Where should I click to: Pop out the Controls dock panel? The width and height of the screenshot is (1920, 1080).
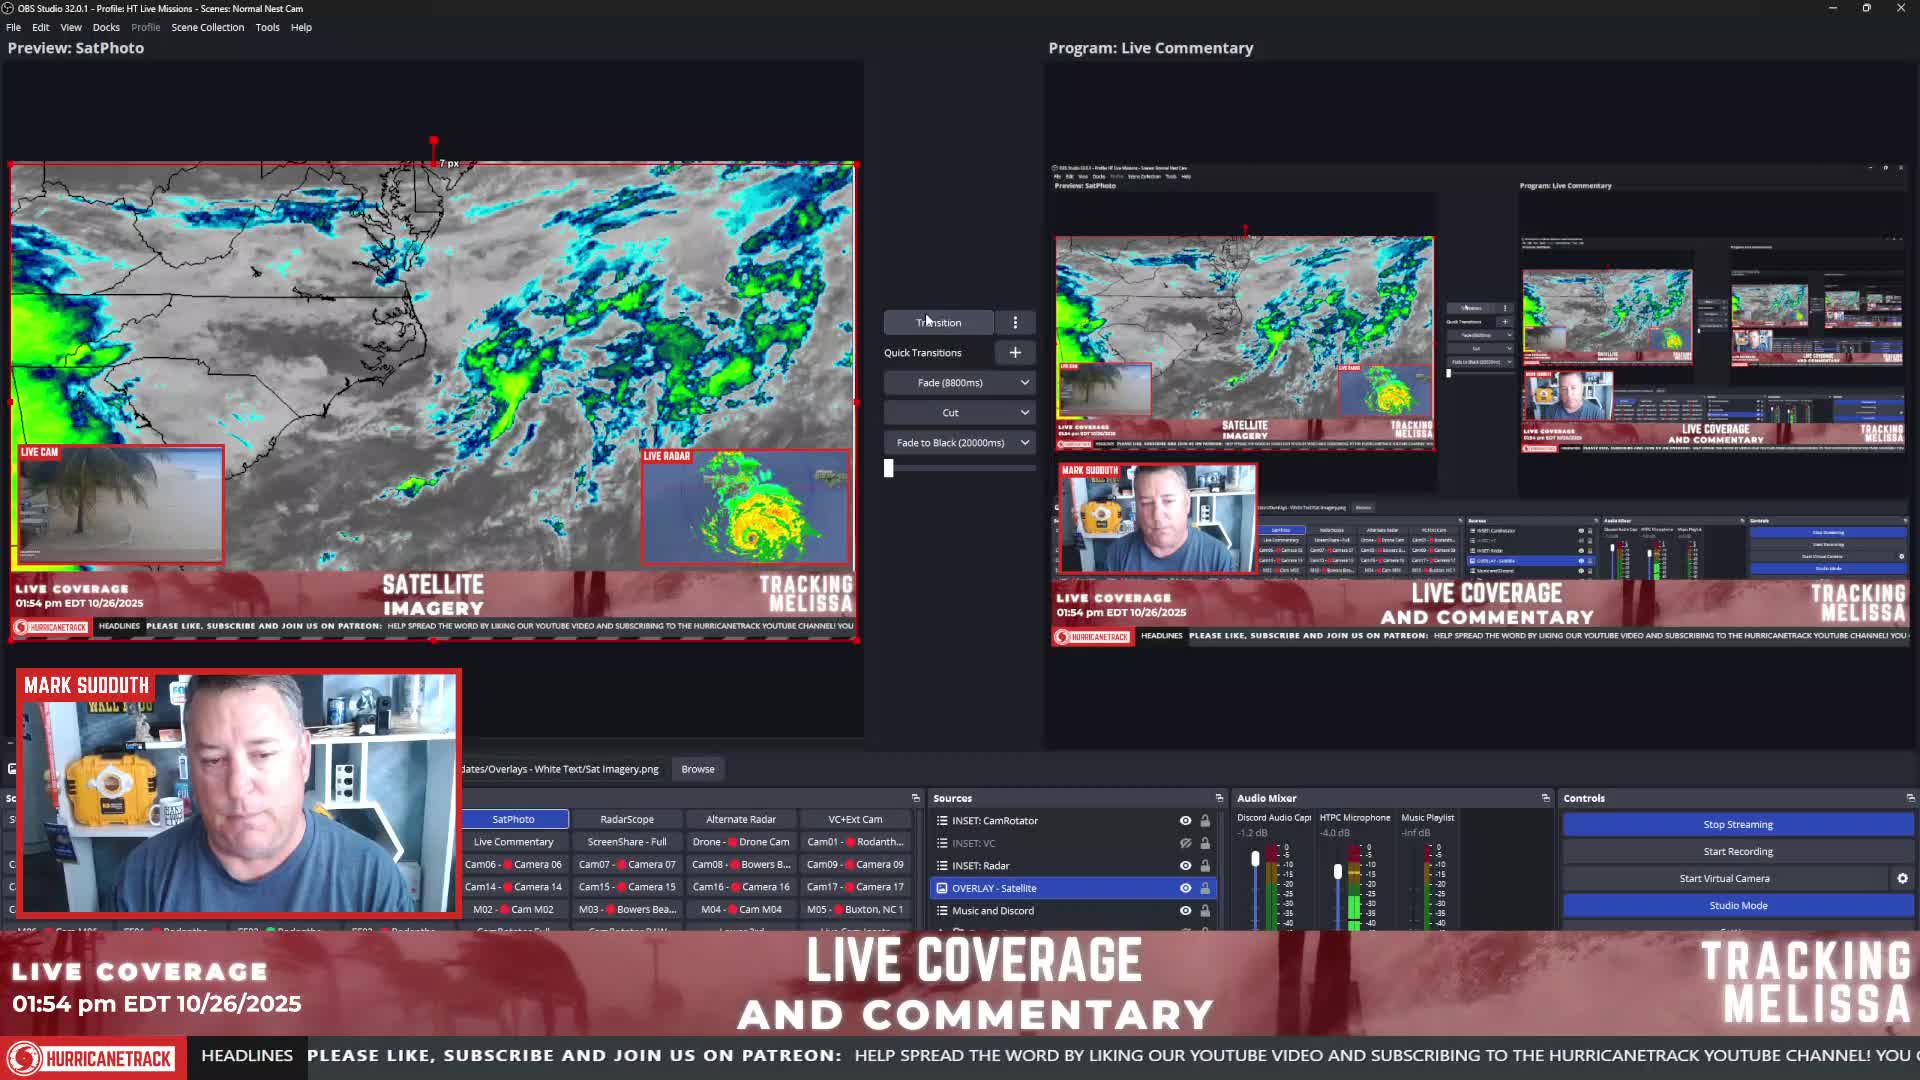[1910, 798]
